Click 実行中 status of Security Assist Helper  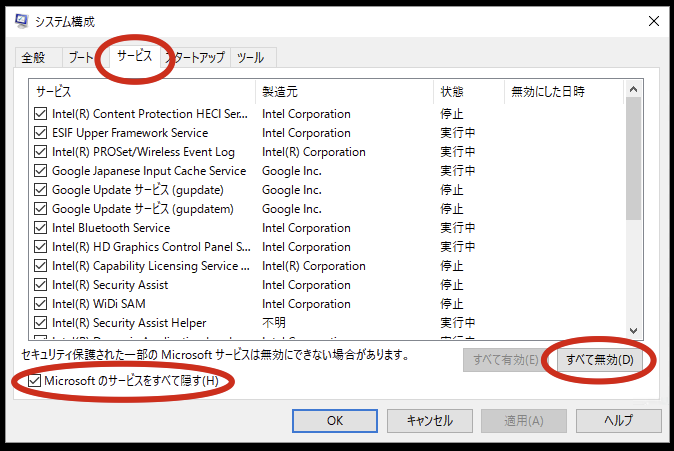pyautogui.click(x=458, y=323)
